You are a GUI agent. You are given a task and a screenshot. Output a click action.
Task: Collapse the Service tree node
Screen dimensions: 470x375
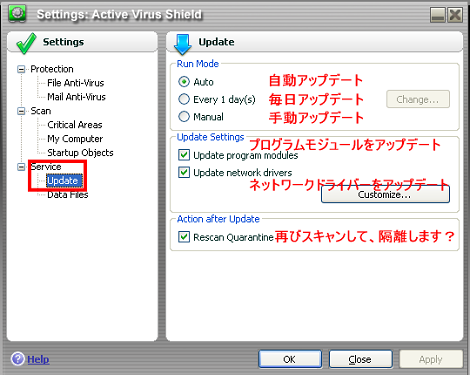(21, 167)
